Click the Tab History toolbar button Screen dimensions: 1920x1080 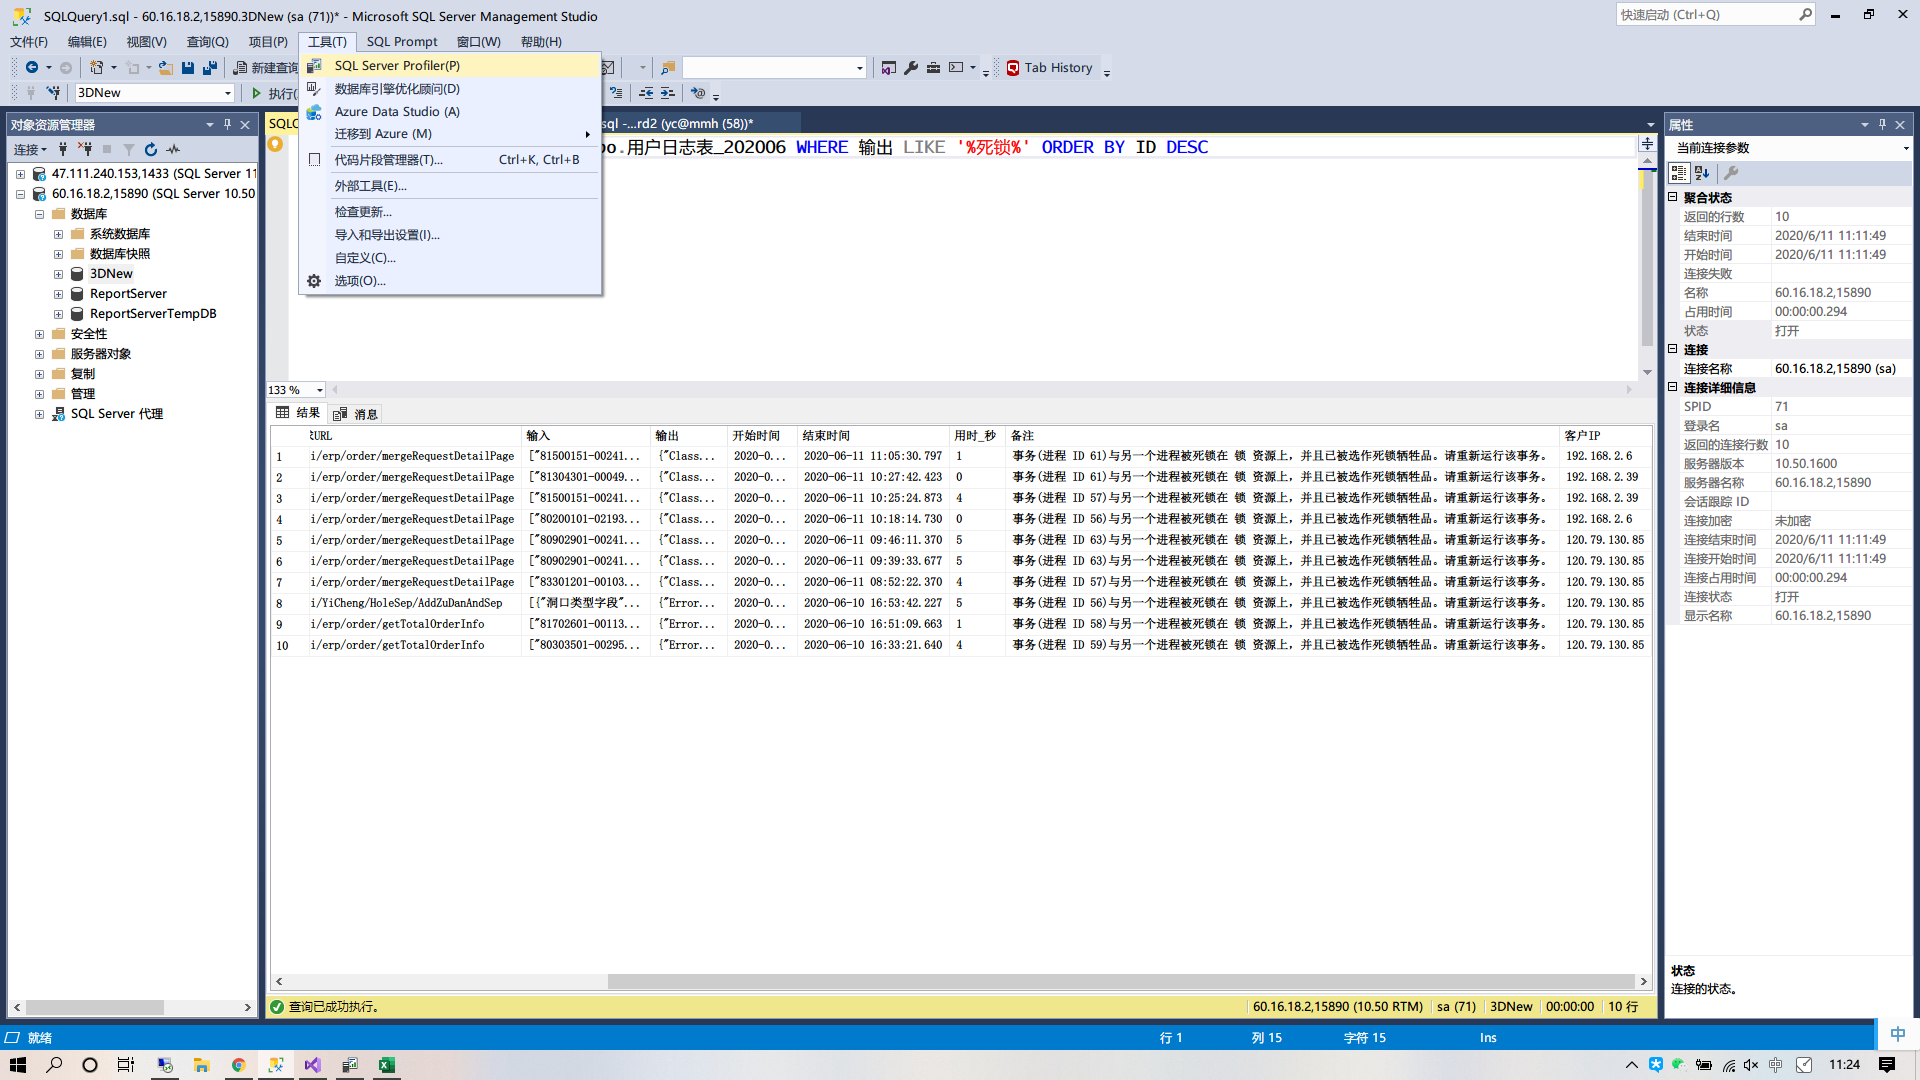click(1049, 67)
